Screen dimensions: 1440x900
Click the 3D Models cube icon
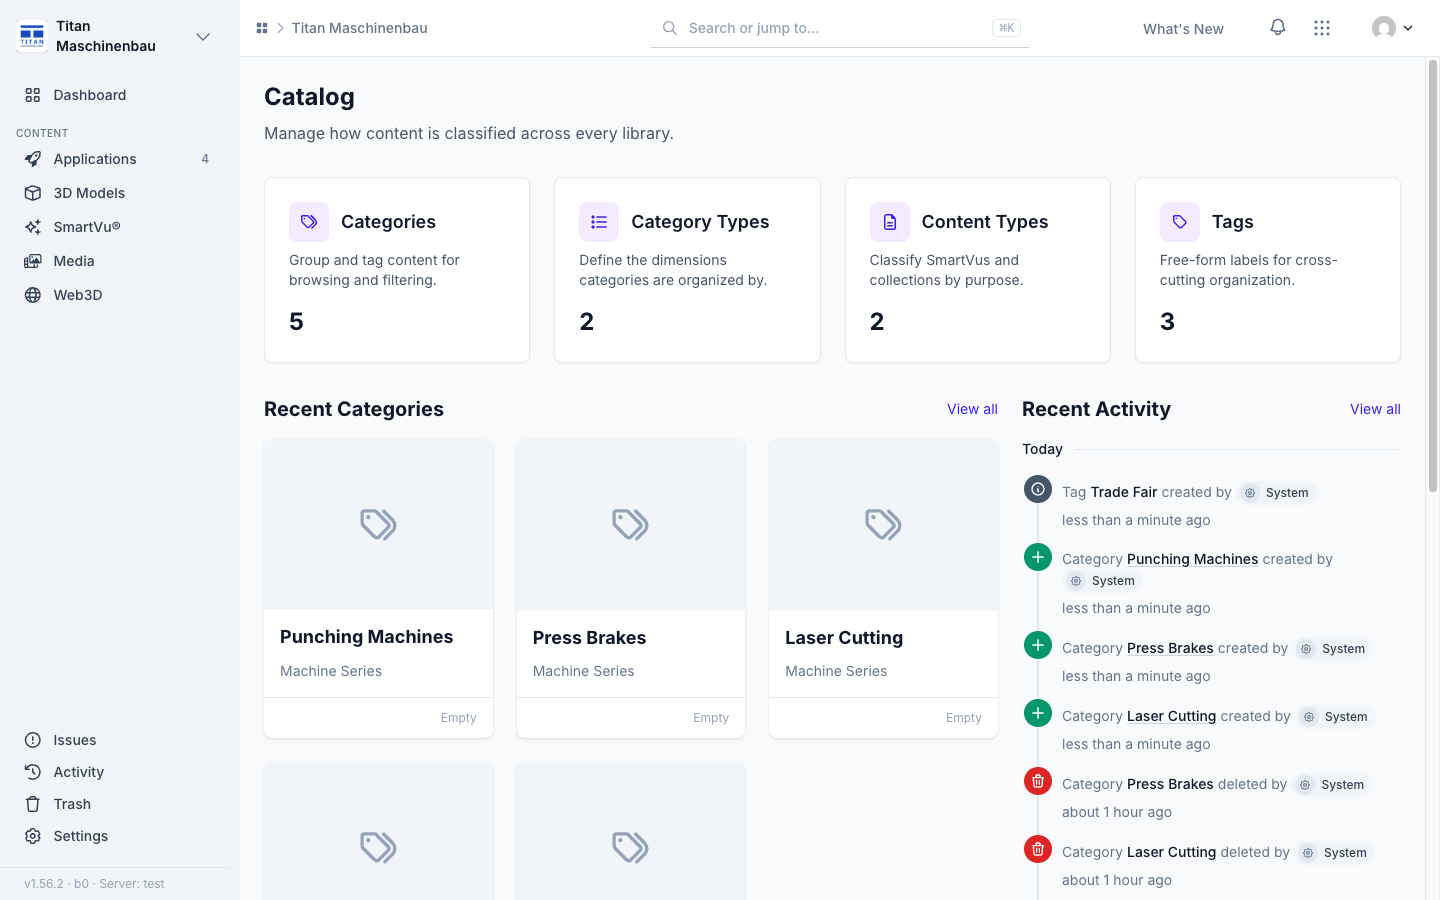pyautogui.click(x=33, y=193)
